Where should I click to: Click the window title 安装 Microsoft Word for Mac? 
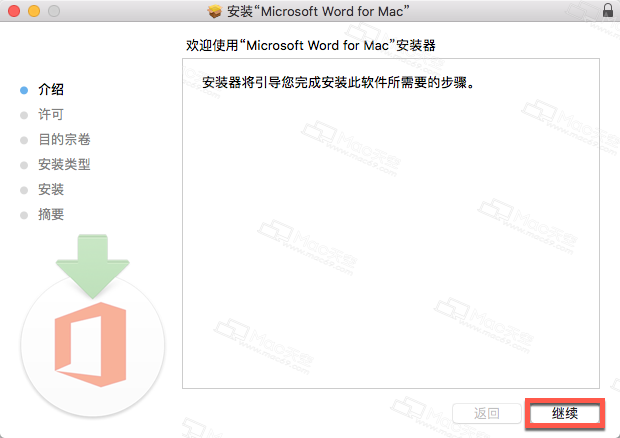click(318, 11)
